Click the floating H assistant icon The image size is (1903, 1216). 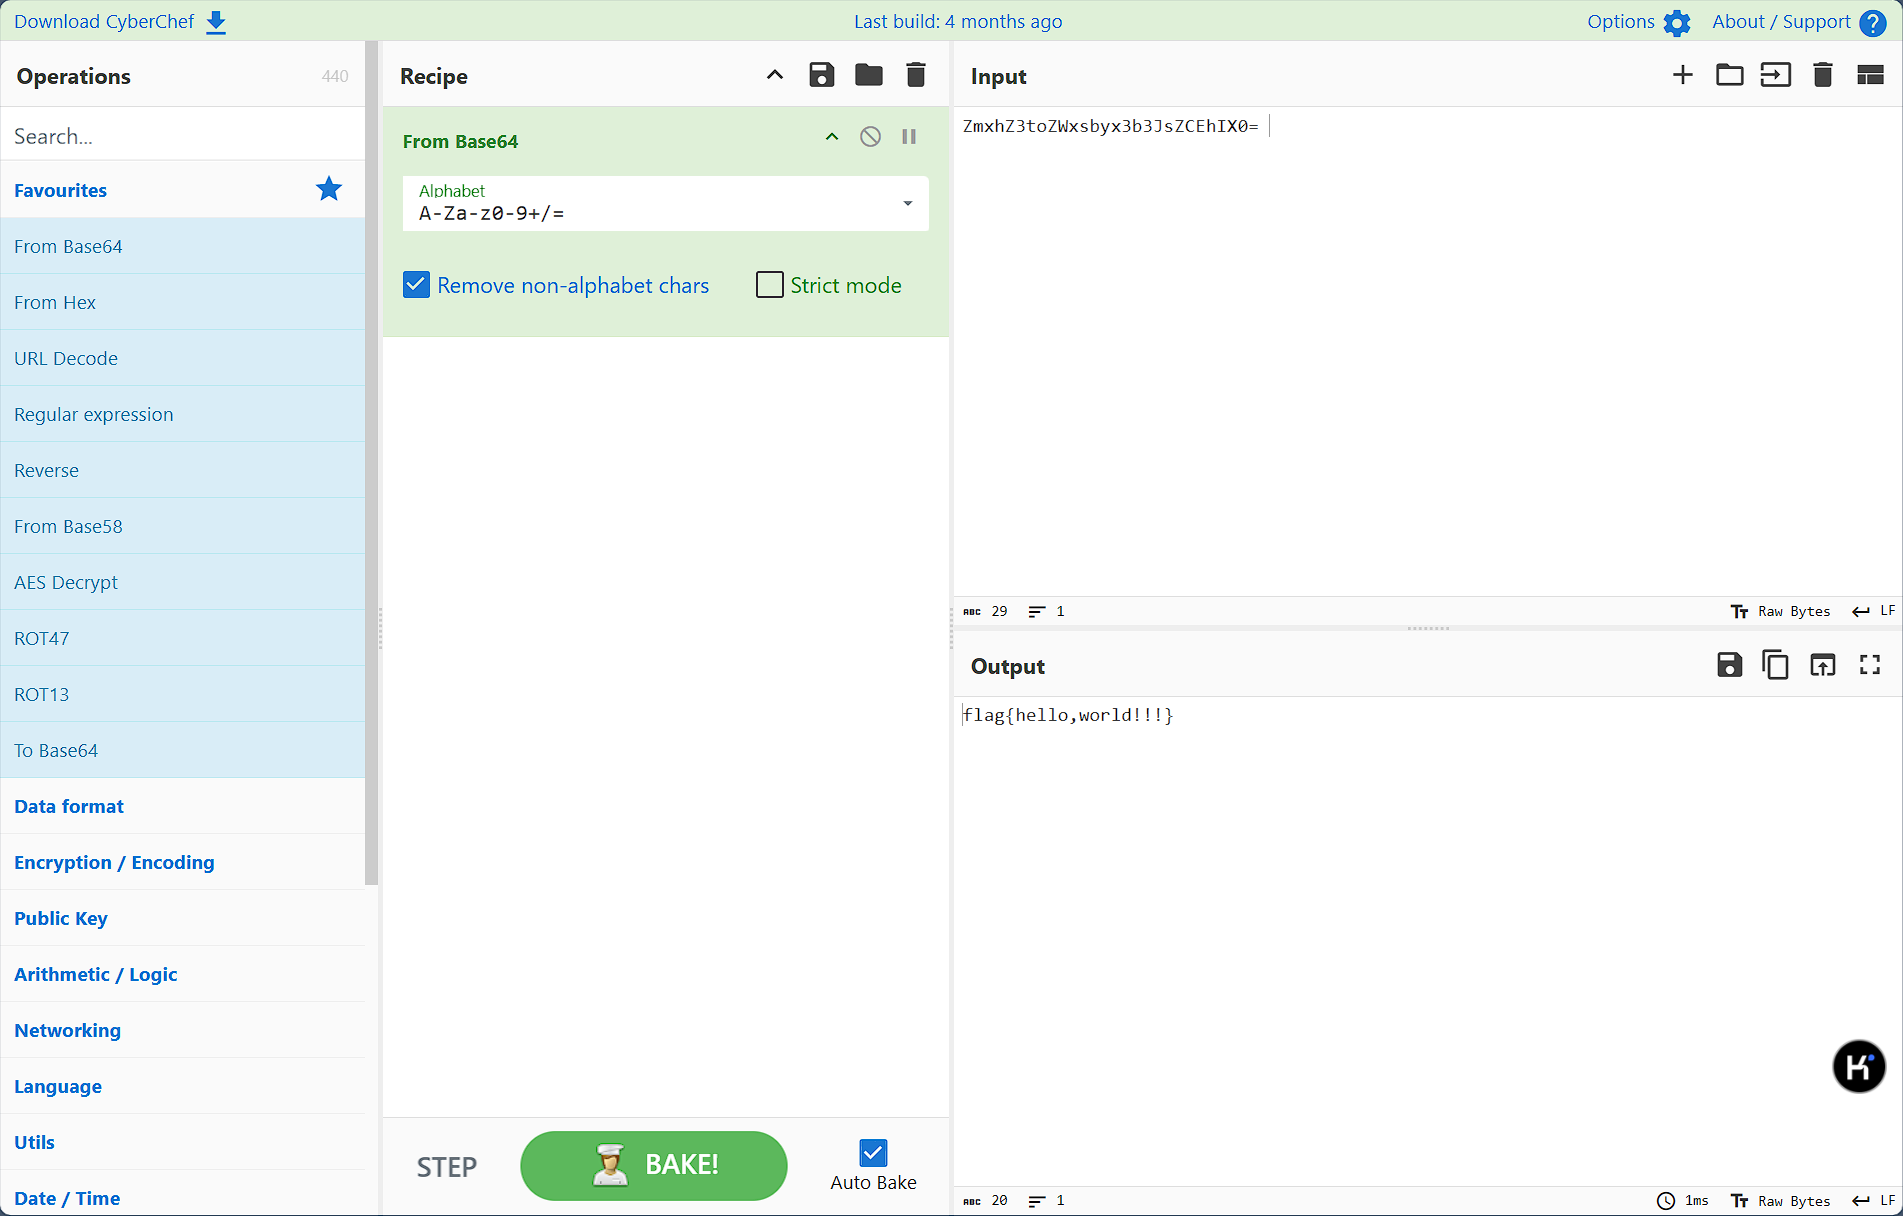(x=1859, y=1067)
